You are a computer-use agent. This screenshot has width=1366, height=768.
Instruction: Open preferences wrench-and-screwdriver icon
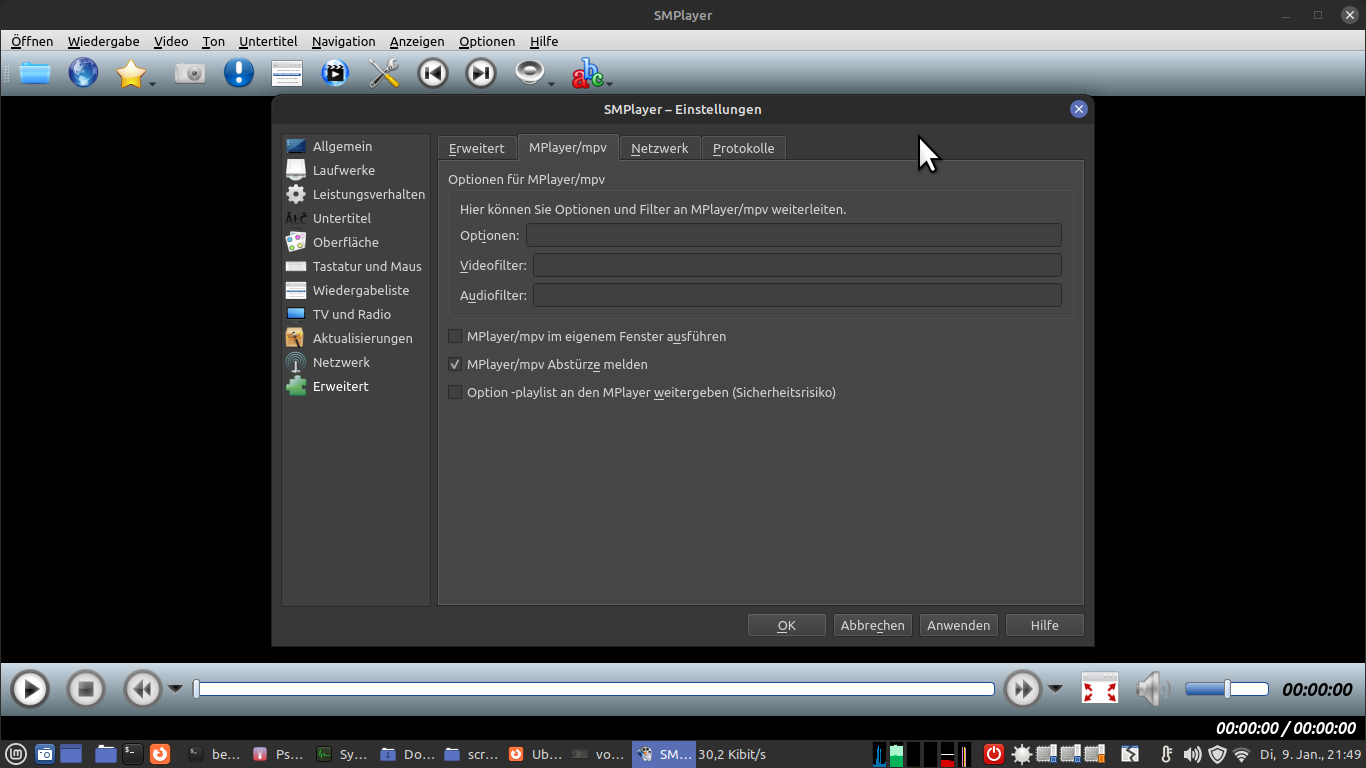[384, 73]
